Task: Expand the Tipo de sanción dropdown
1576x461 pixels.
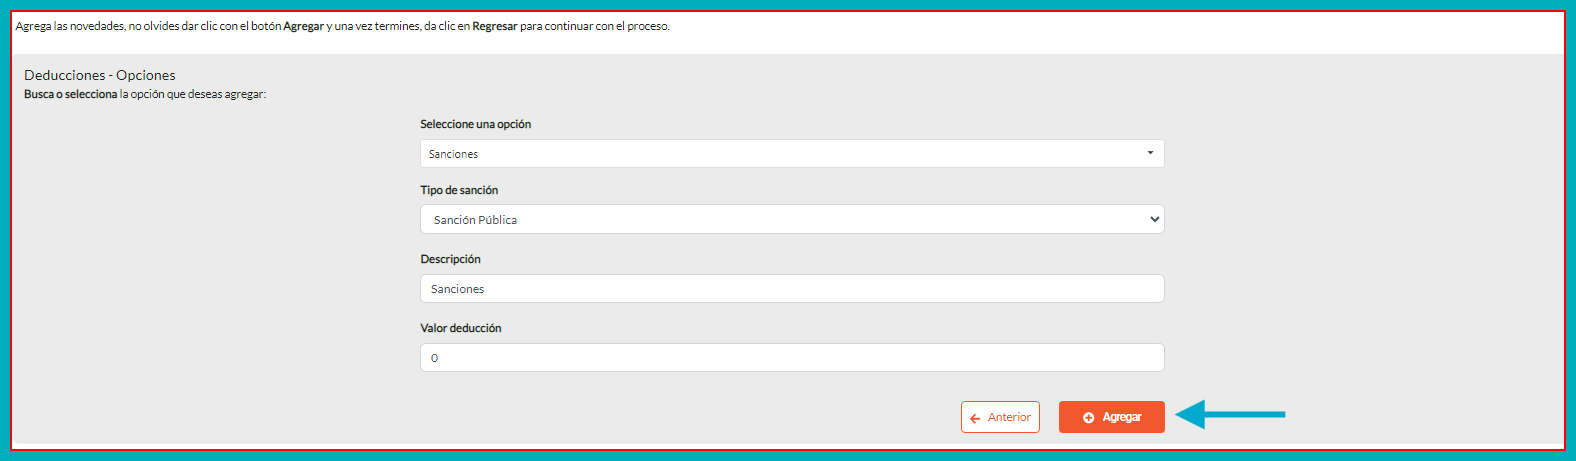Action: (x=792, y=219)
